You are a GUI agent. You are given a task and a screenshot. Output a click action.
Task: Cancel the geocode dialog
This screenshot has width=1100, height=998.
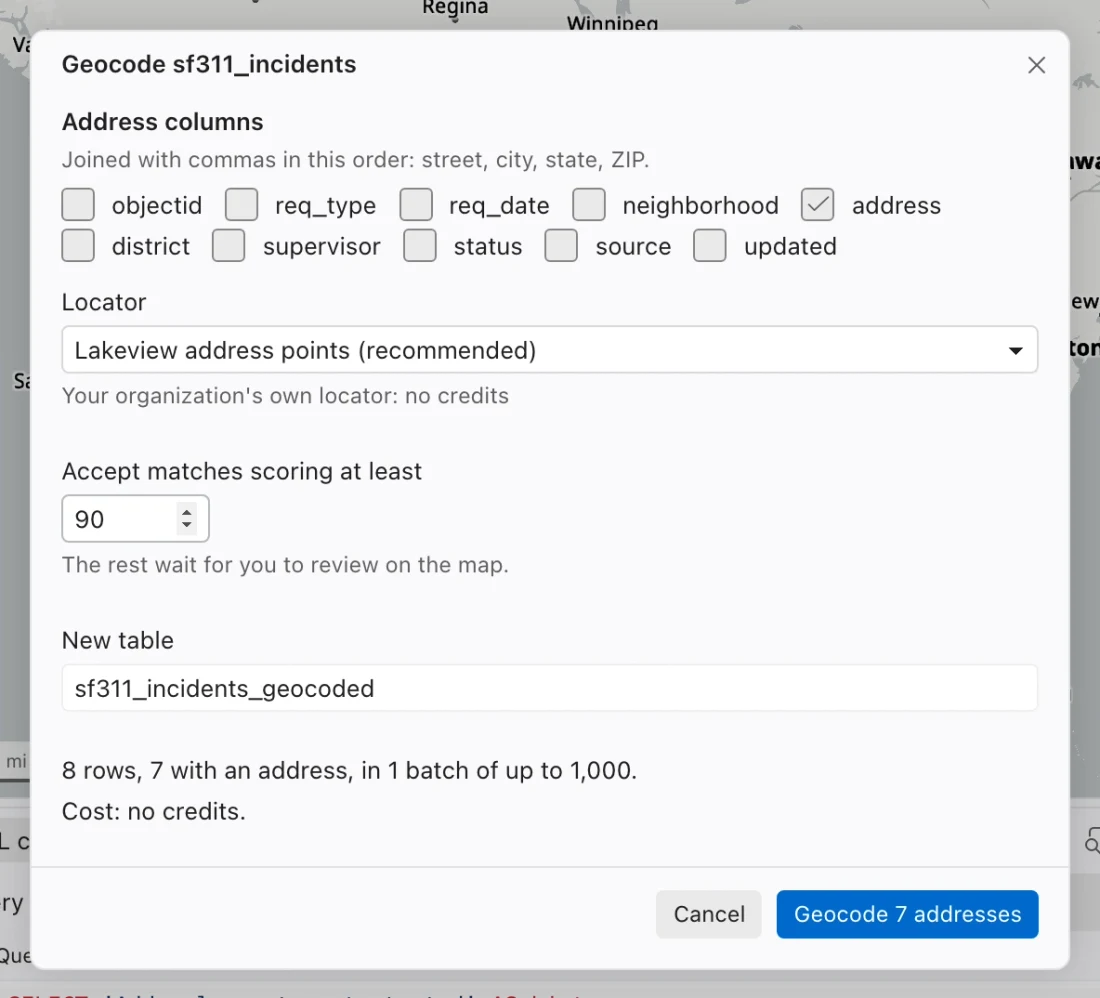pos(709,914)
